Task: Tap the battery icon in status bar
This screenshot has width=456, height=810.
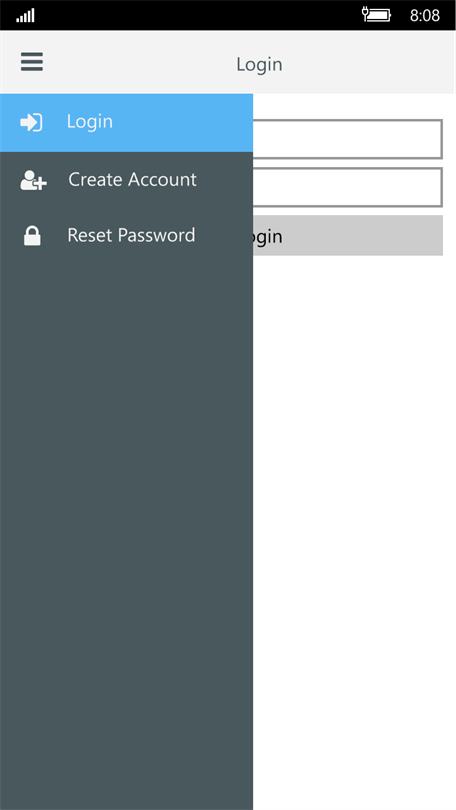Action: tap(380, 15)
